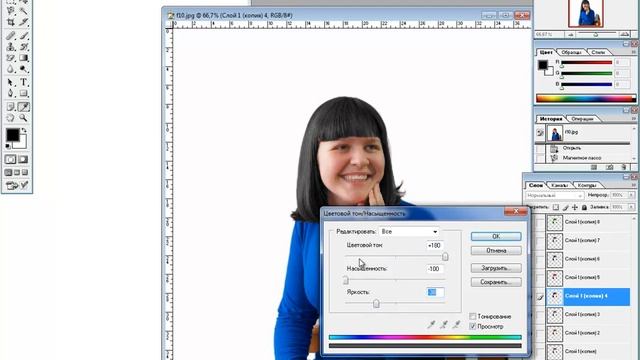Click add-to-sample eyedropper in dialog
The image size is (640, 360).
pos(444,325)
